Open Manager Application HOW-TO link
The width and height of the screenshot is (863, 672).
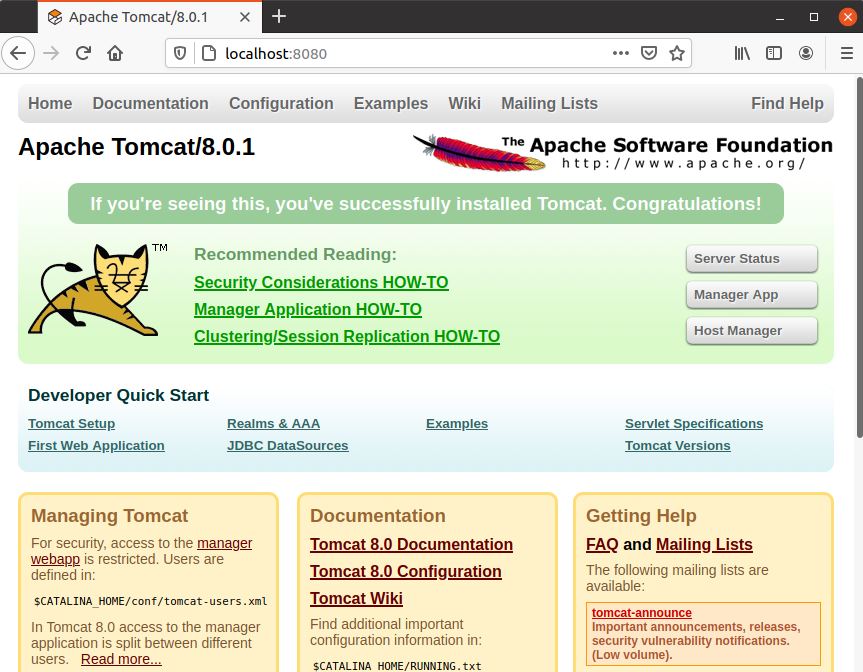click(308, 309)
